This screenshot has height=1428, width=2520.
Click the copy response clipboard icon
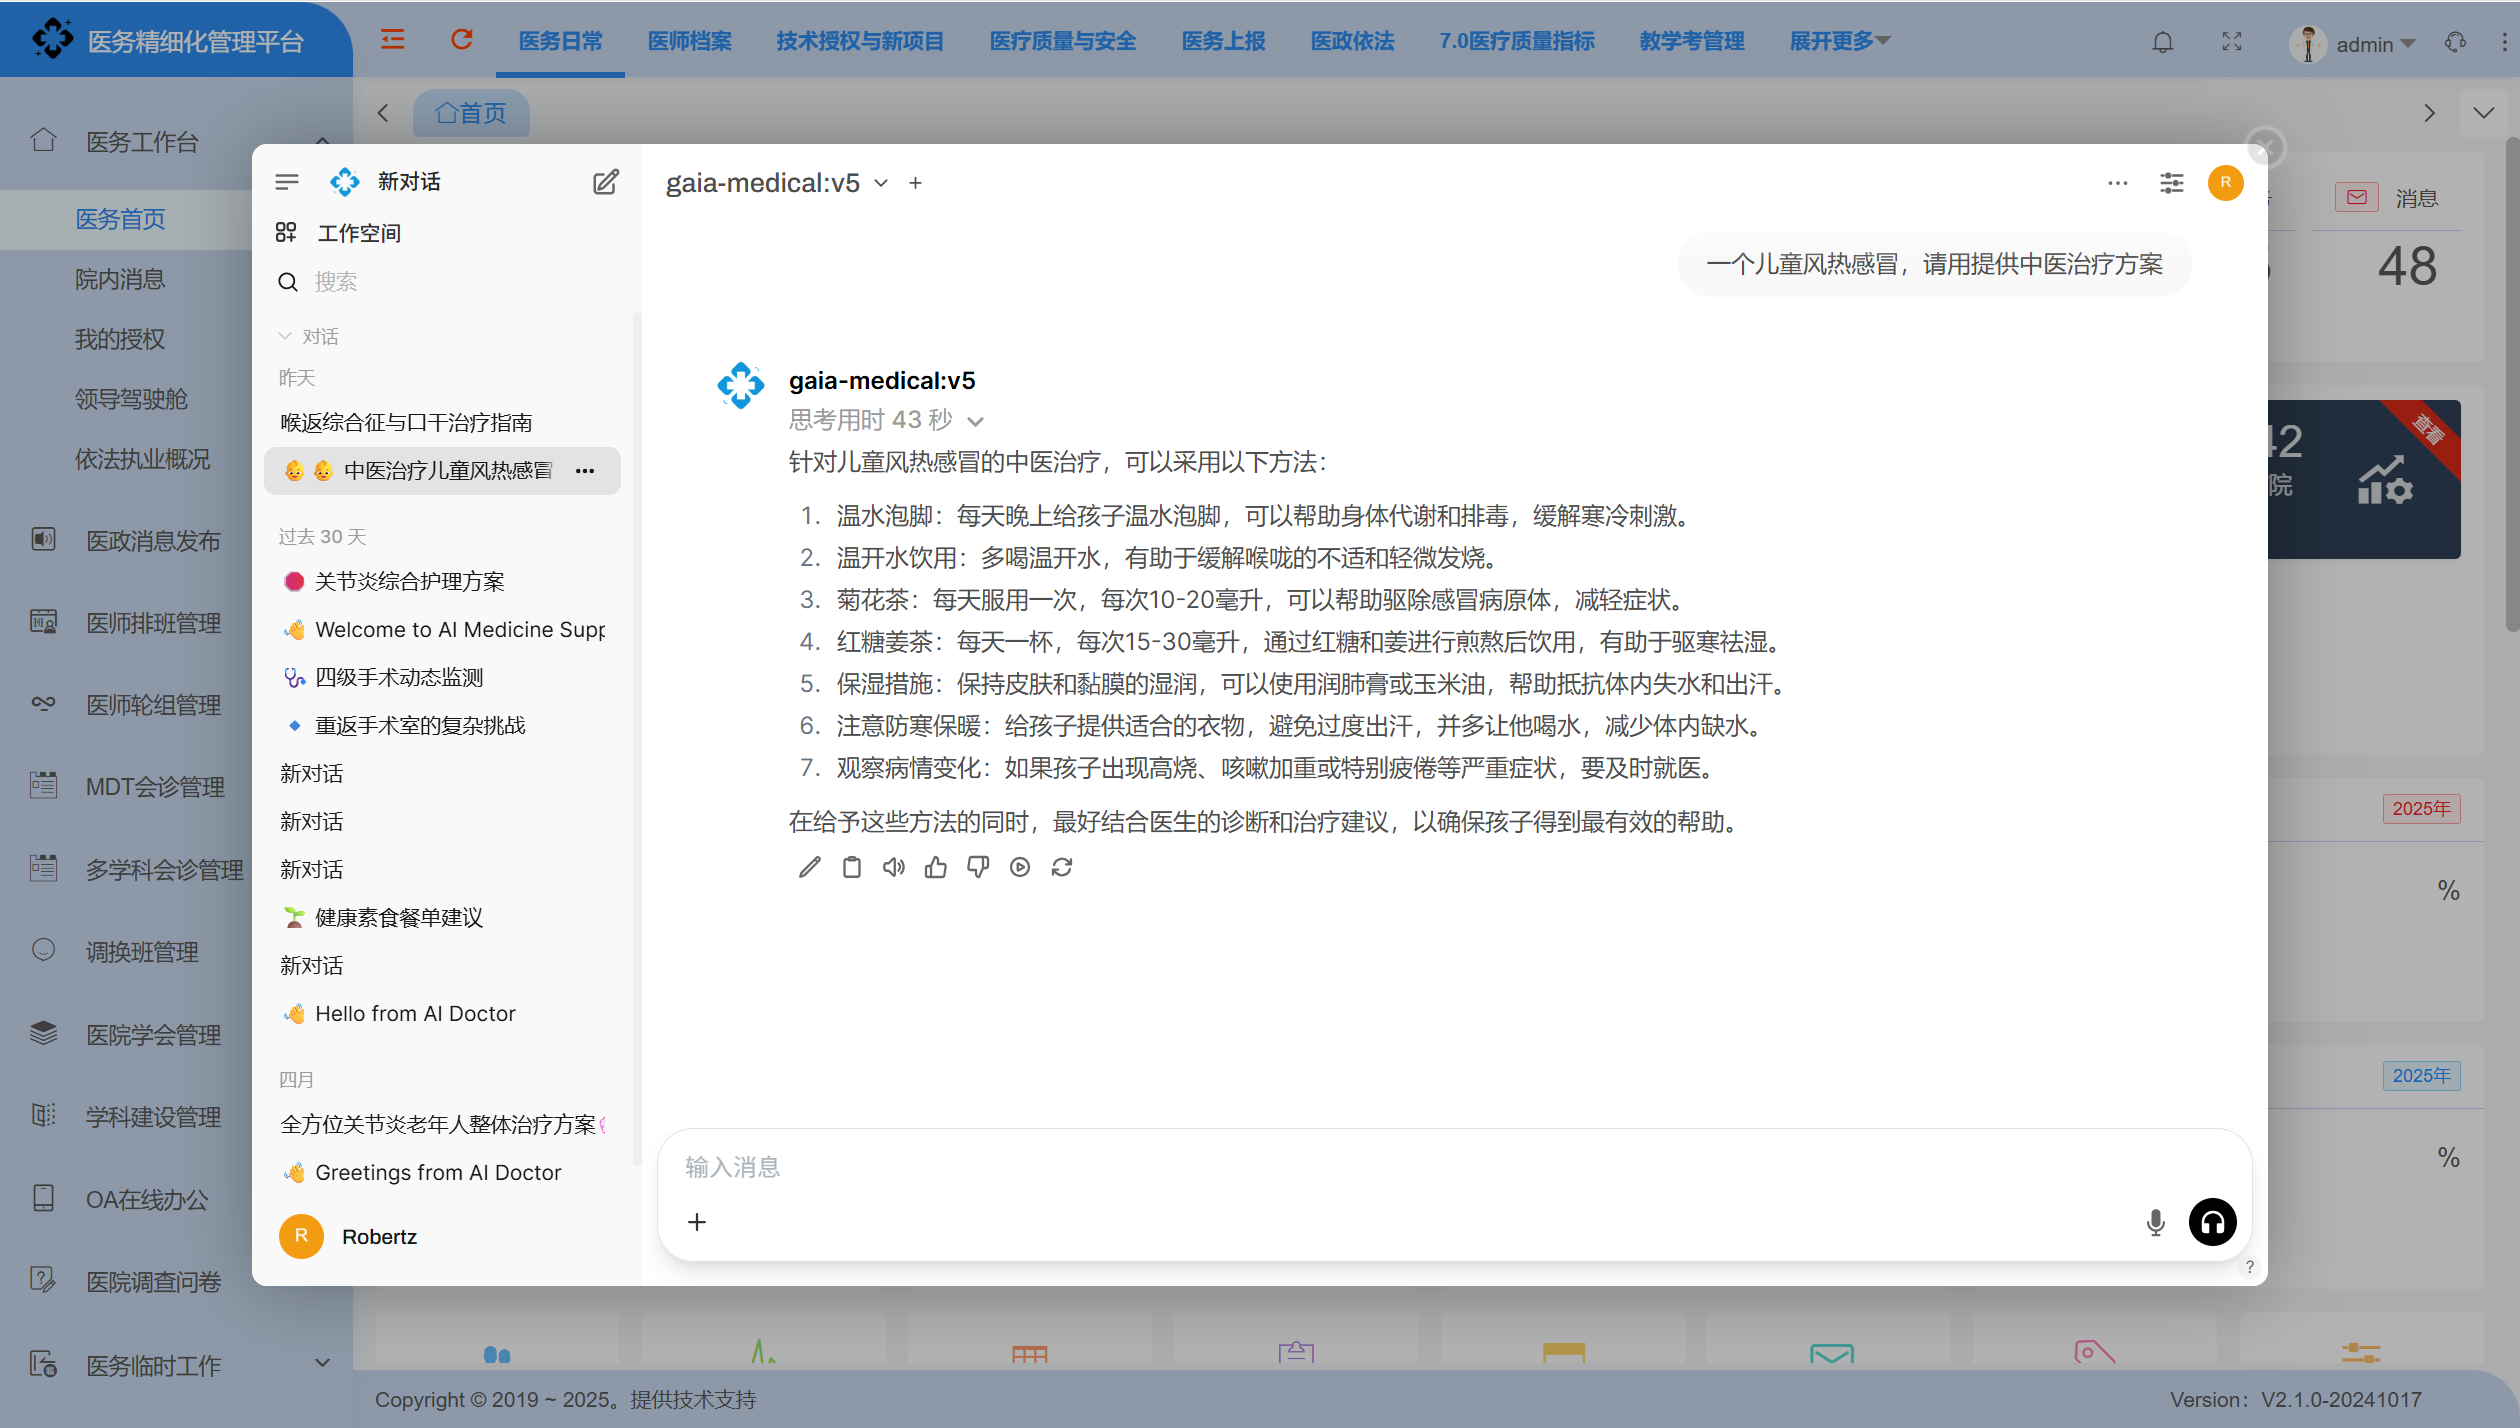click(851, 867)
